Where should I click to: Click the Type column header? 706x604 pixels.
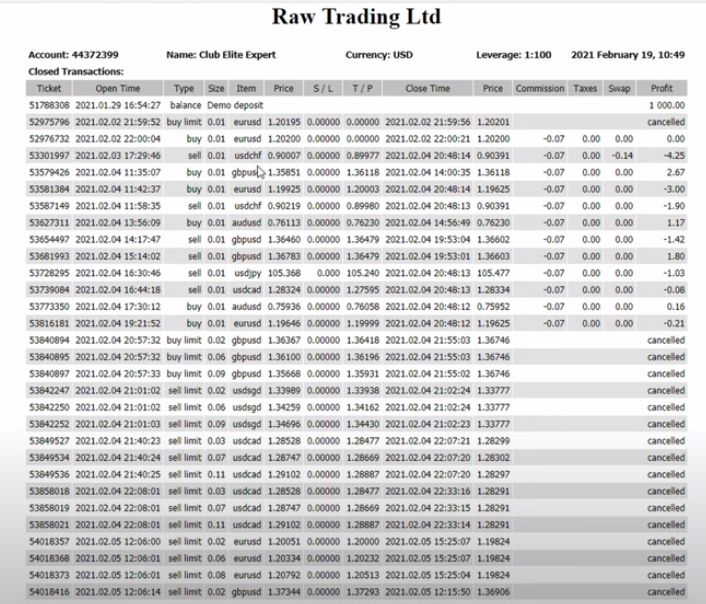(x=184, y=88)
